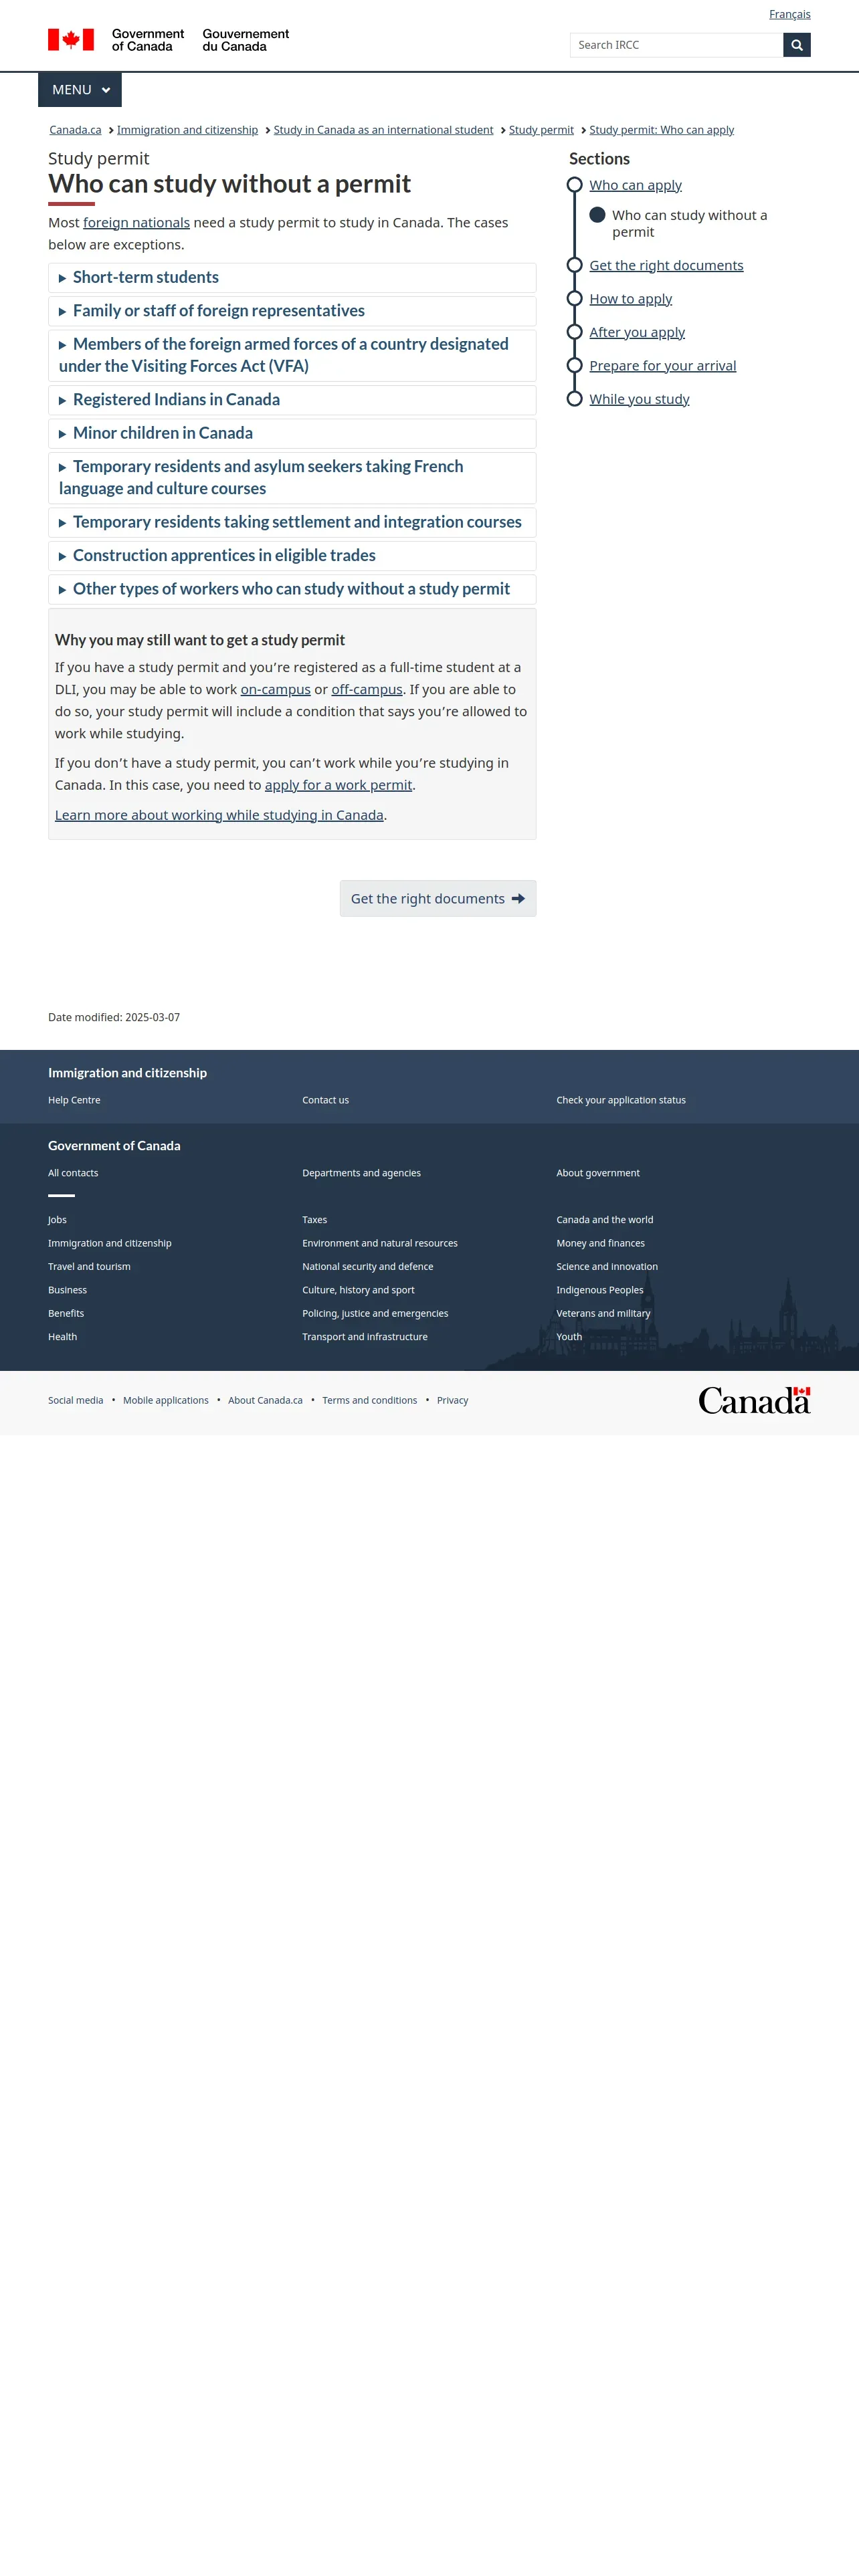The image size is (859, 2576).
Task: Open Study in Canada as an international student breadcrumb
Action: (383, 130)
